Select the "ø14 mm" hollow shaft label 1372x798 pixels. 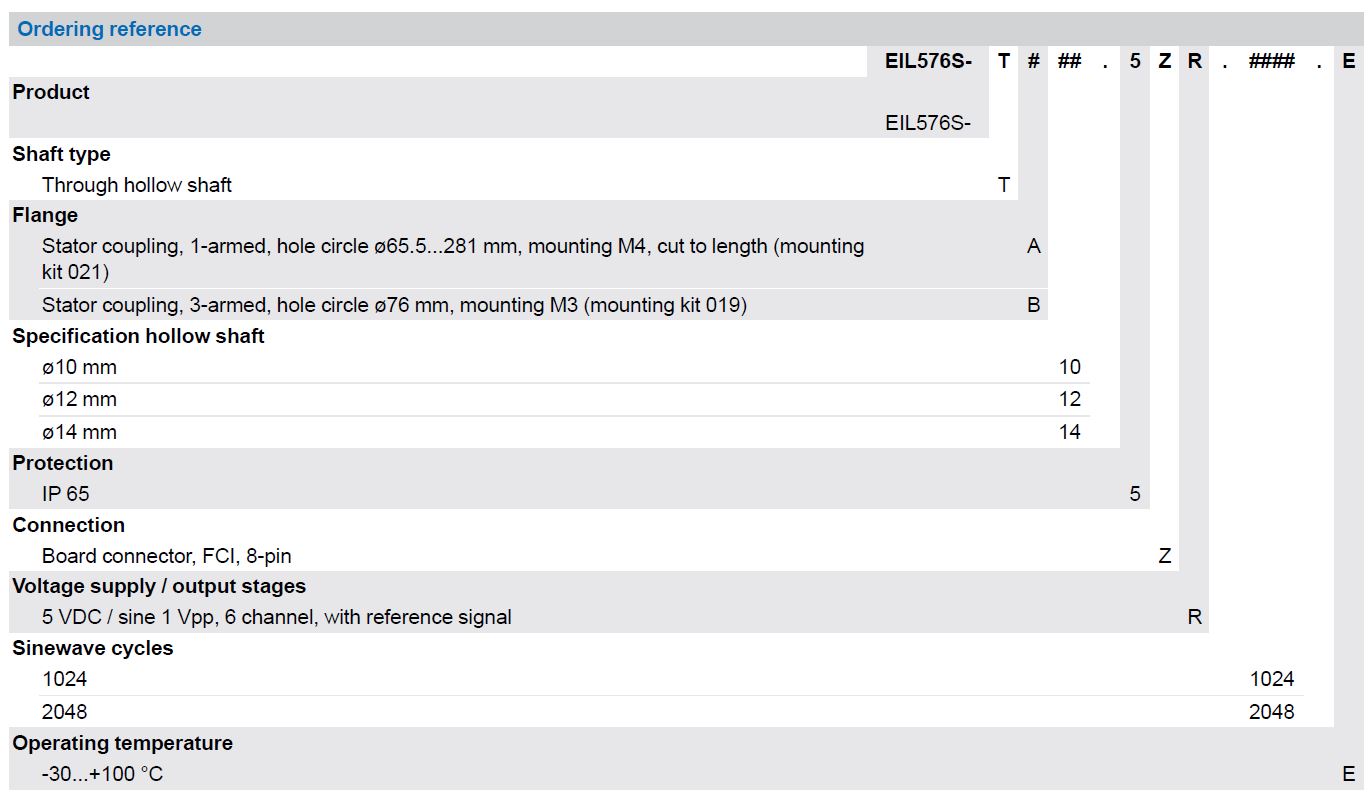[79, 432]
